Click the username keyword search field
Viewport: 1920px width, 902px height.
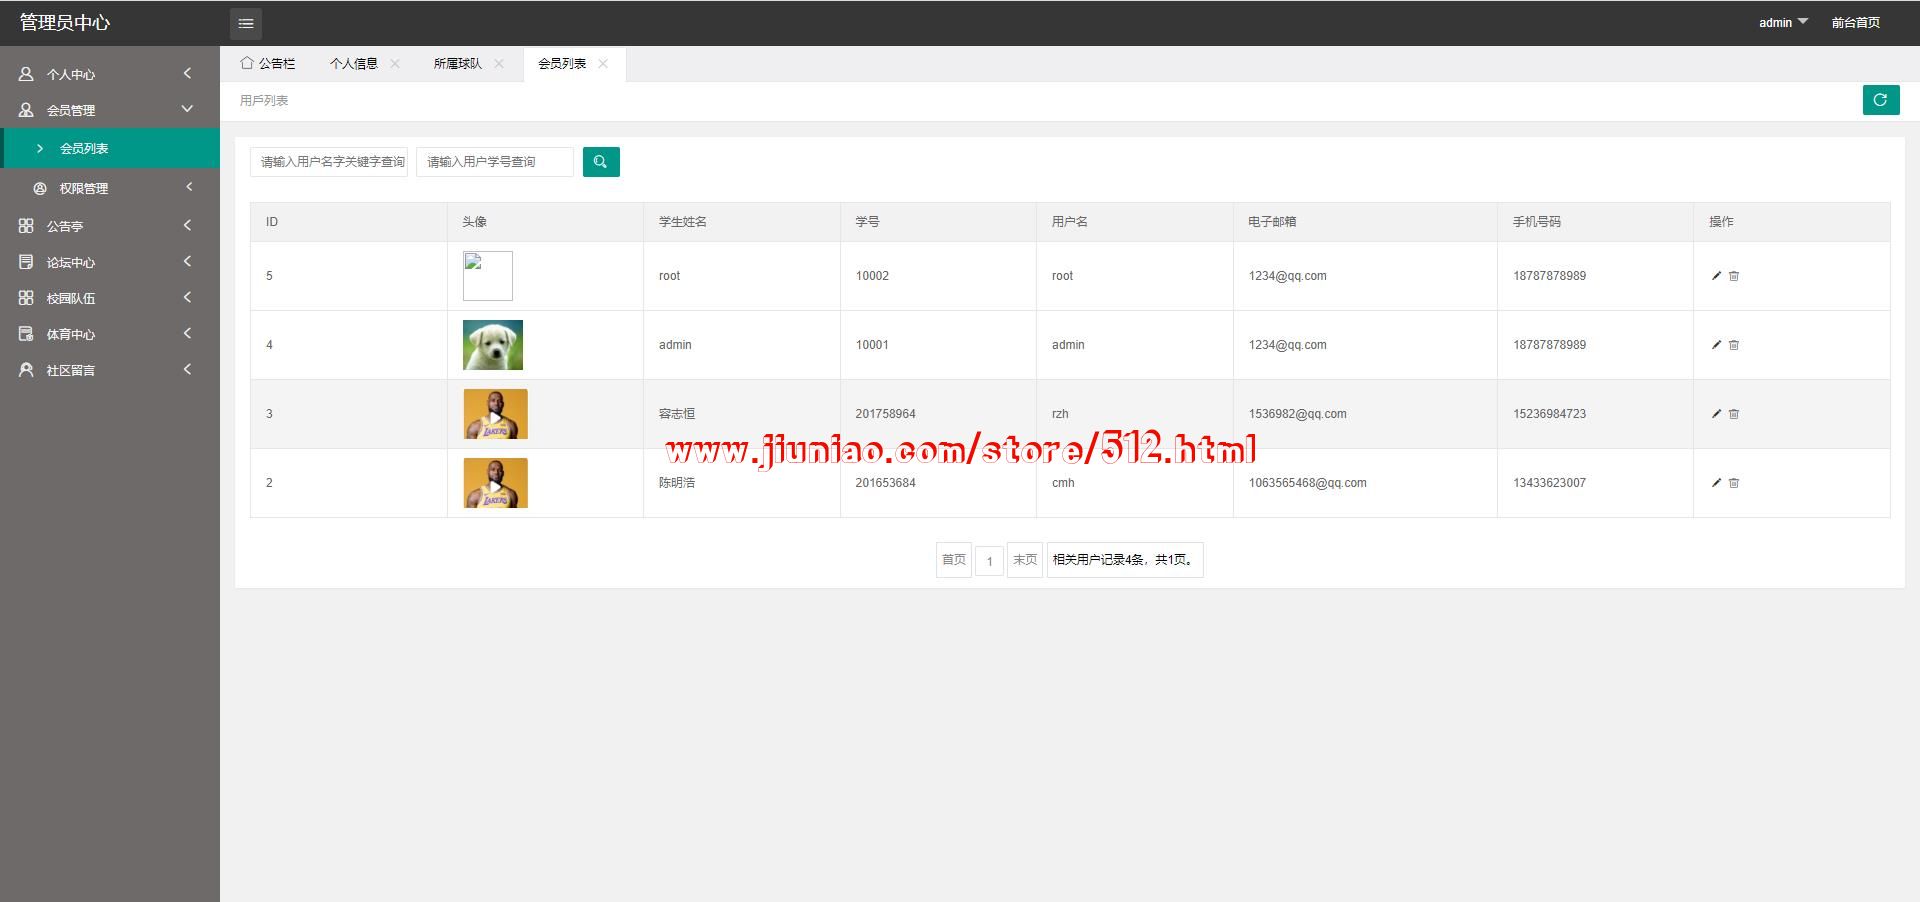[x=329, y=162]
